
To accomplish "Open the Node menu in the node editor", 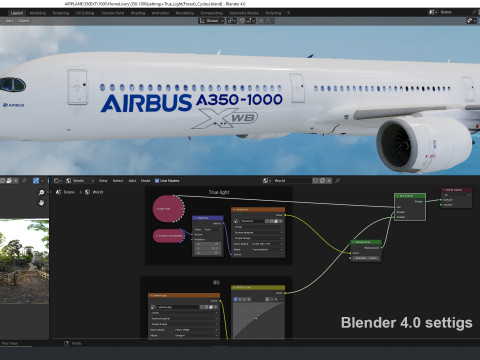I will click(145, 181).
